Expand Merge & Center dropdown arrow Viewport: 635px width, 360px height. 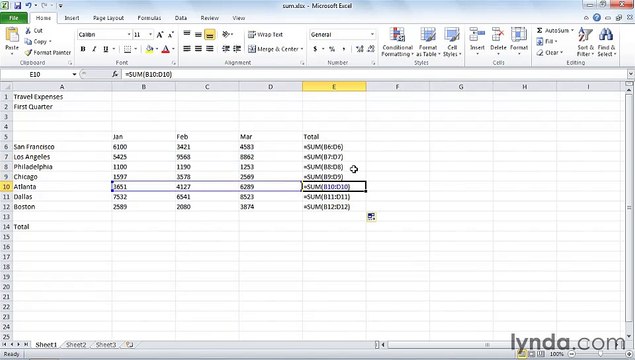coord(302,49)
